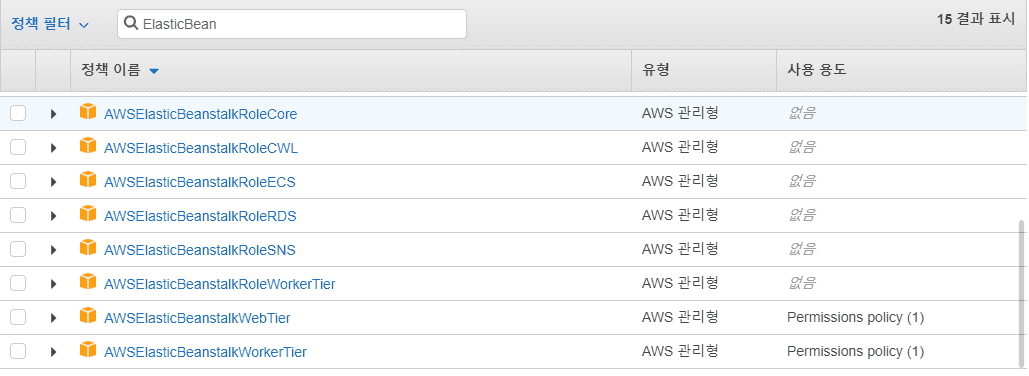Expand the AWSElasticBeanstalkRoleRDS row
The image size is (1029, 376).
tap(54, 216)
